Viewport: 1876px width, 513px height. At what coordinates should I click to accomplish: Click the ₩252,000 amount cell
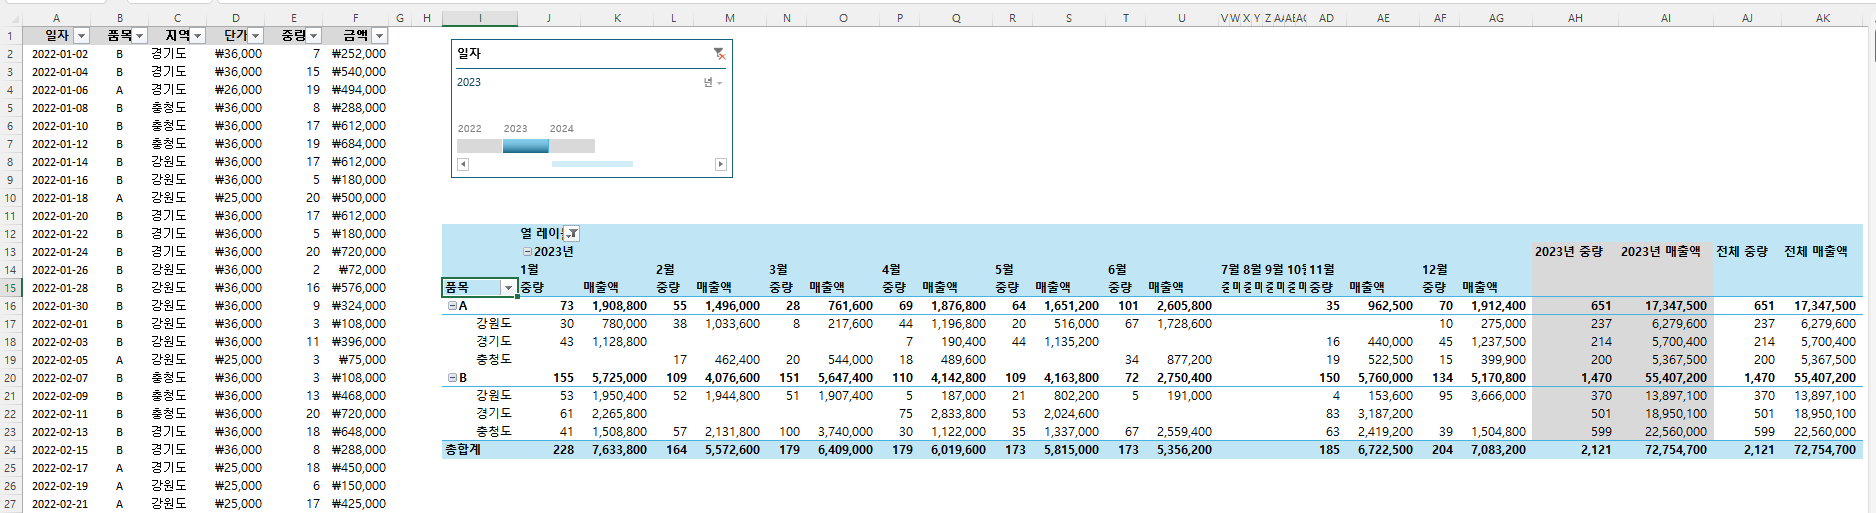pos(358,54)
